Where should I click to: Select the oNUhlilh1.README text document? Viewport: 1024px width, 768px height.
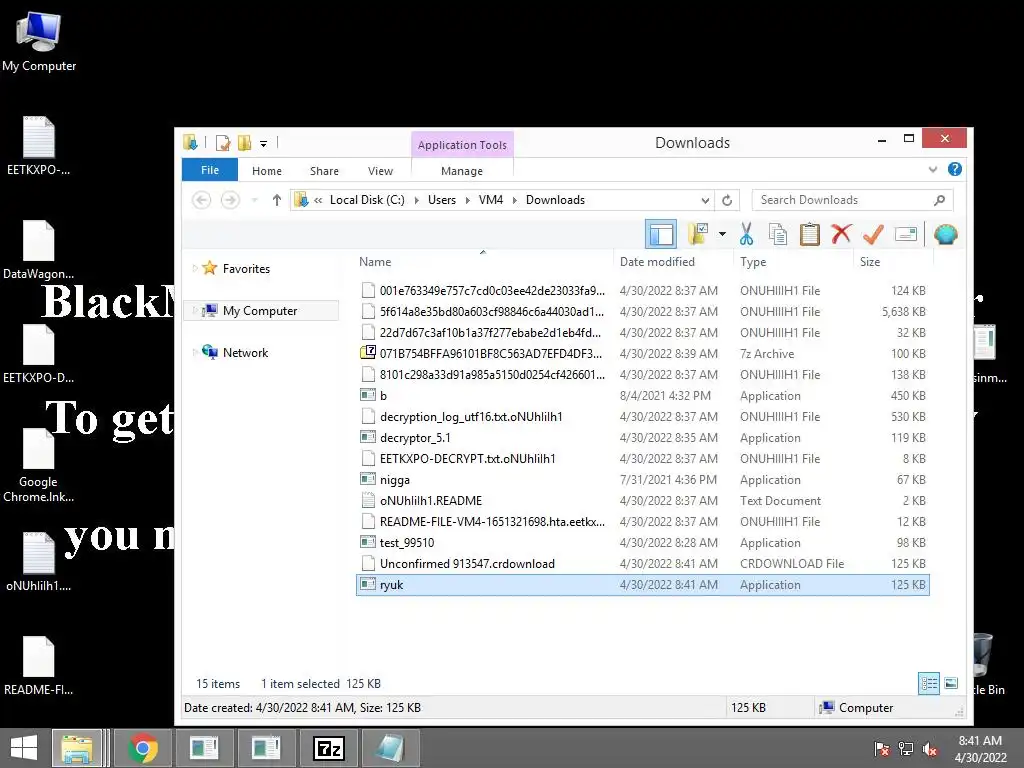(643, 501)
